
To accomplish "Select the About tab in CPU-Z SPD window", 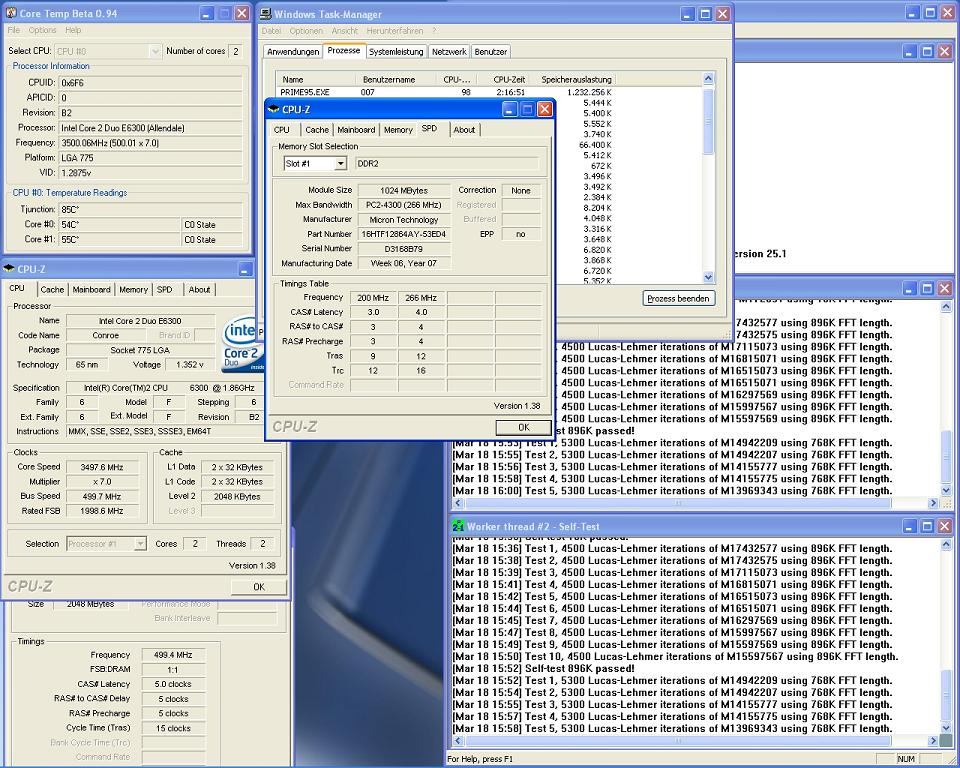I will (464, 130).
